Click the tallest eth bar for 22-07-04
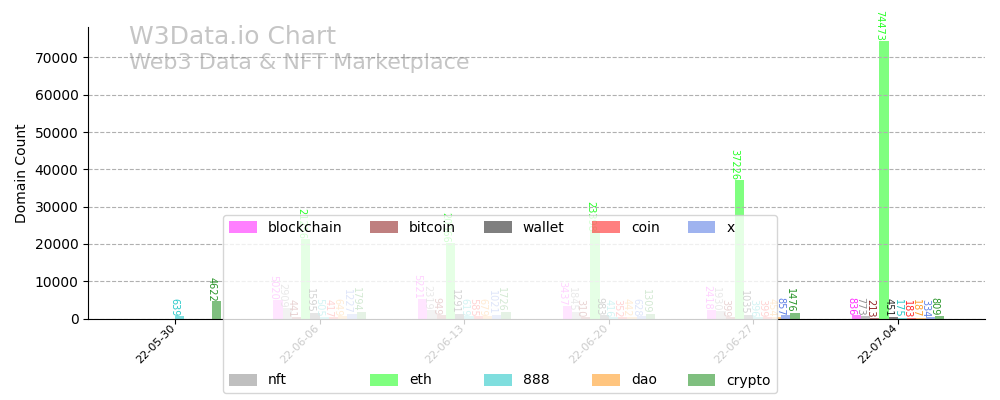This screenshot has width=1000, height=400. click(x=884, y=180)
